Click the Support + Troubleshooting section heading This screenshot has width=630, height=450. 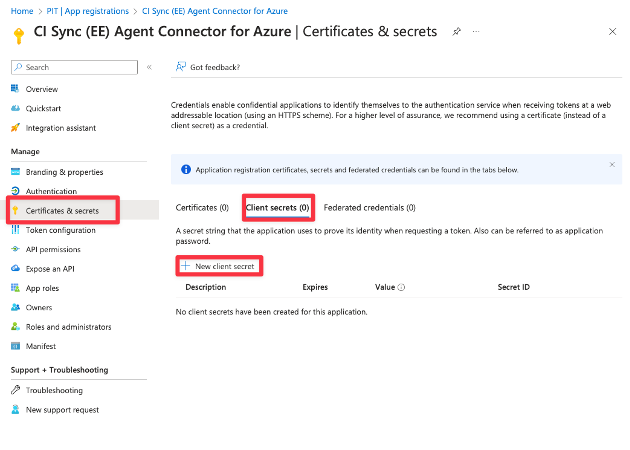coord(59,370)
